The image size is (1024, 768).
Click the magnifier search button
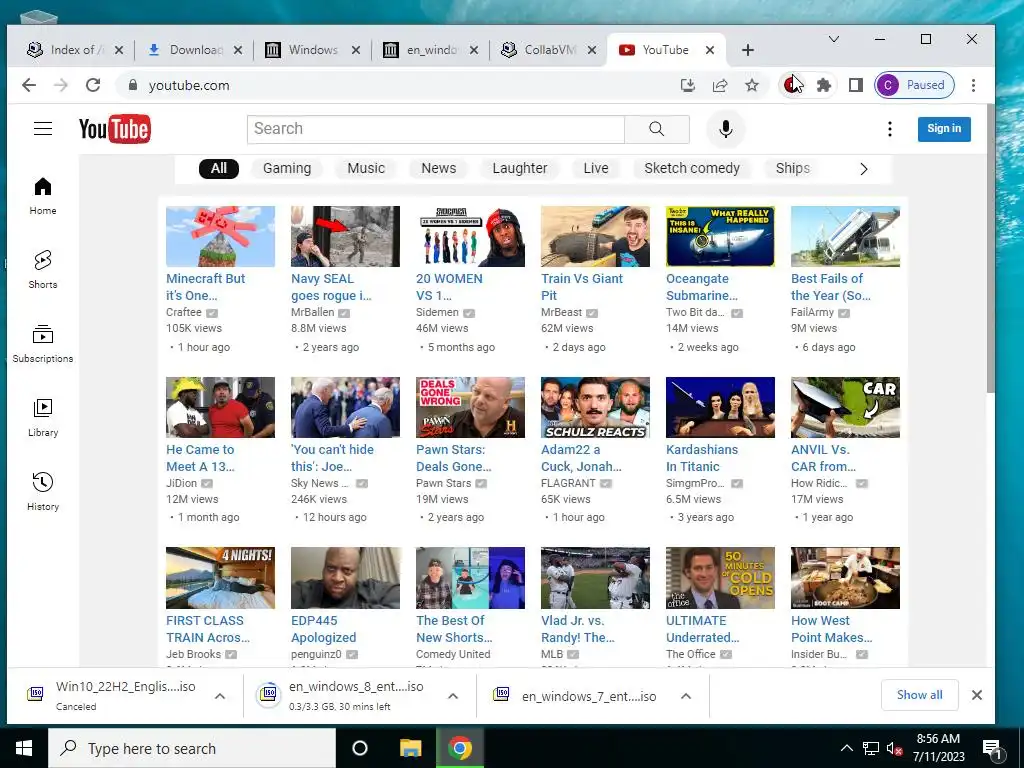pyautogui.click(x=657, y=129)
